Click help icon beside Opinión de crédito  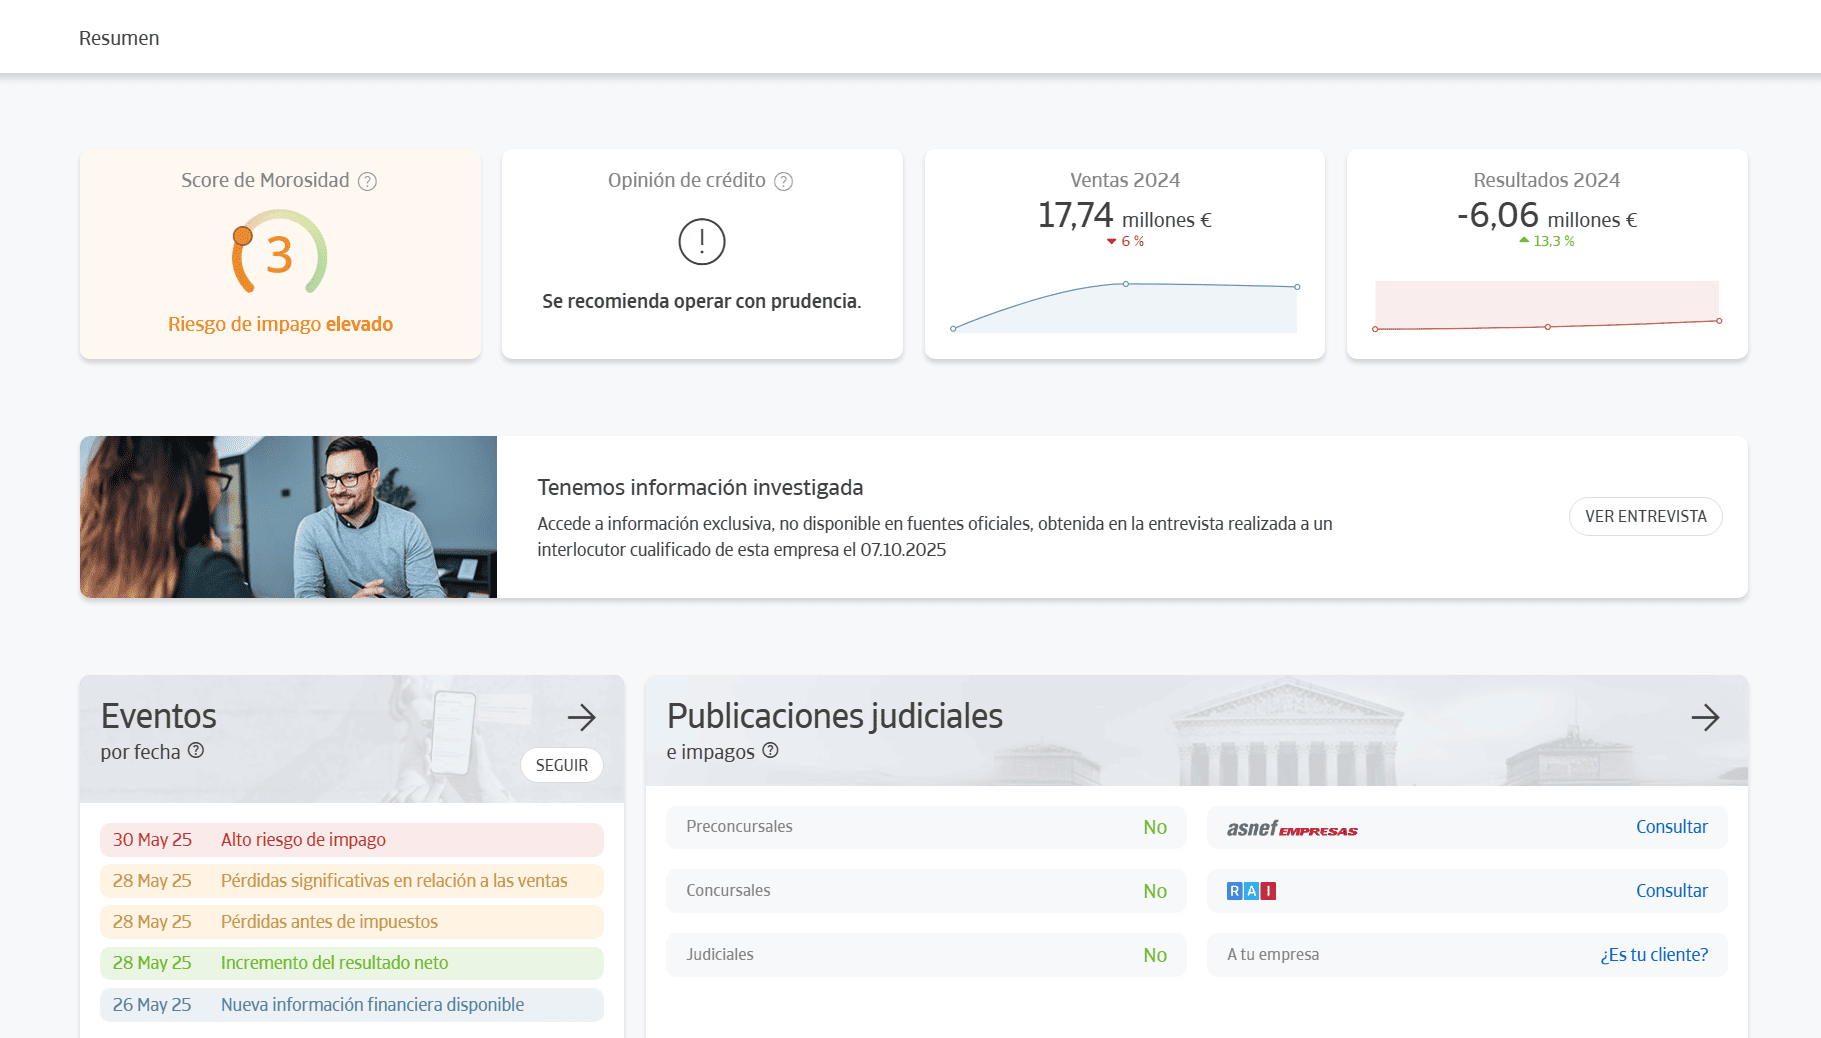[784, 181]
